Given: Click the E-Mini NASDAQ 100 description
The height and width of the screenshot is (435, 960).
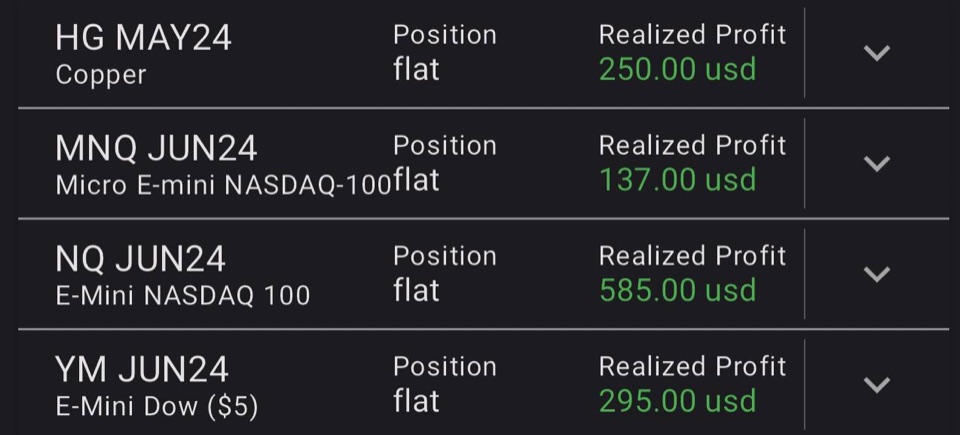Looking at the screenshot, I should coord(182,296).
